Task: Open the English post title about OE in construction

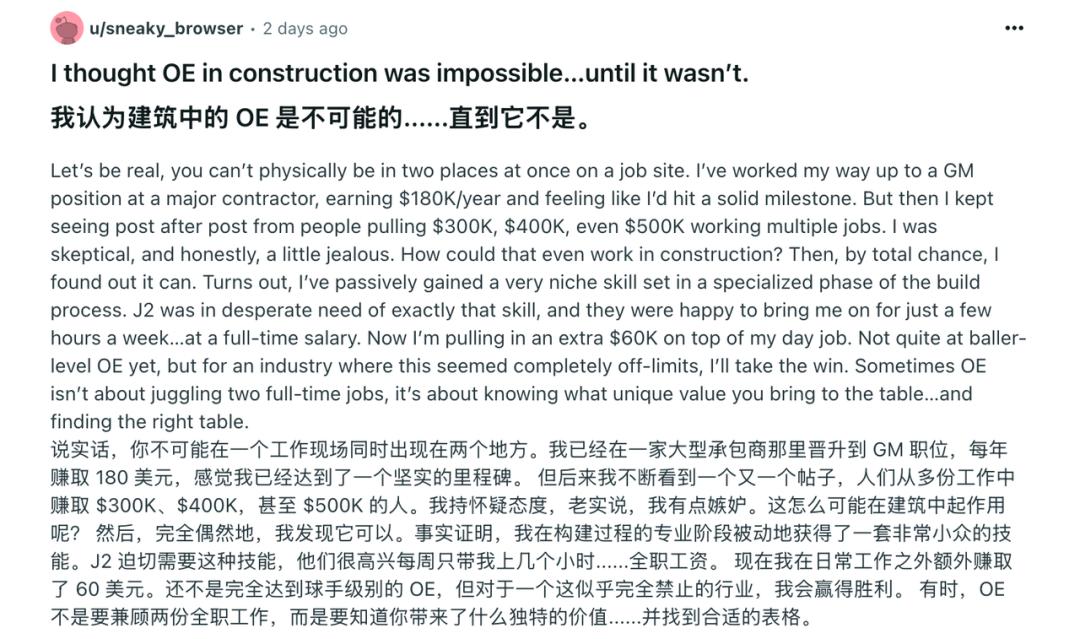Action: click(399, 73)
